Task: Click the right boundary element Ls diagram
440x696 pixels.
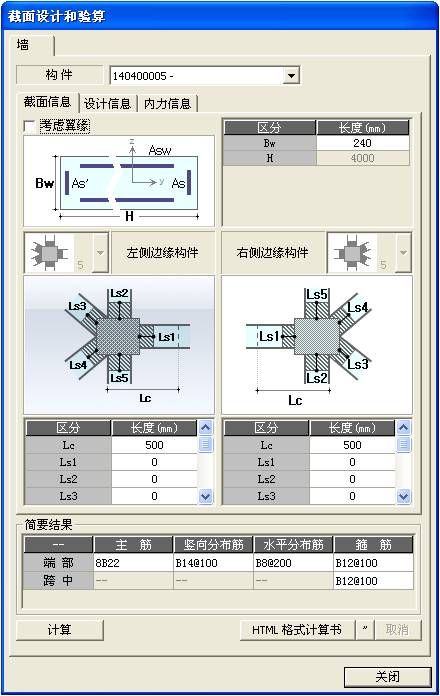Action: coord(317,344)
